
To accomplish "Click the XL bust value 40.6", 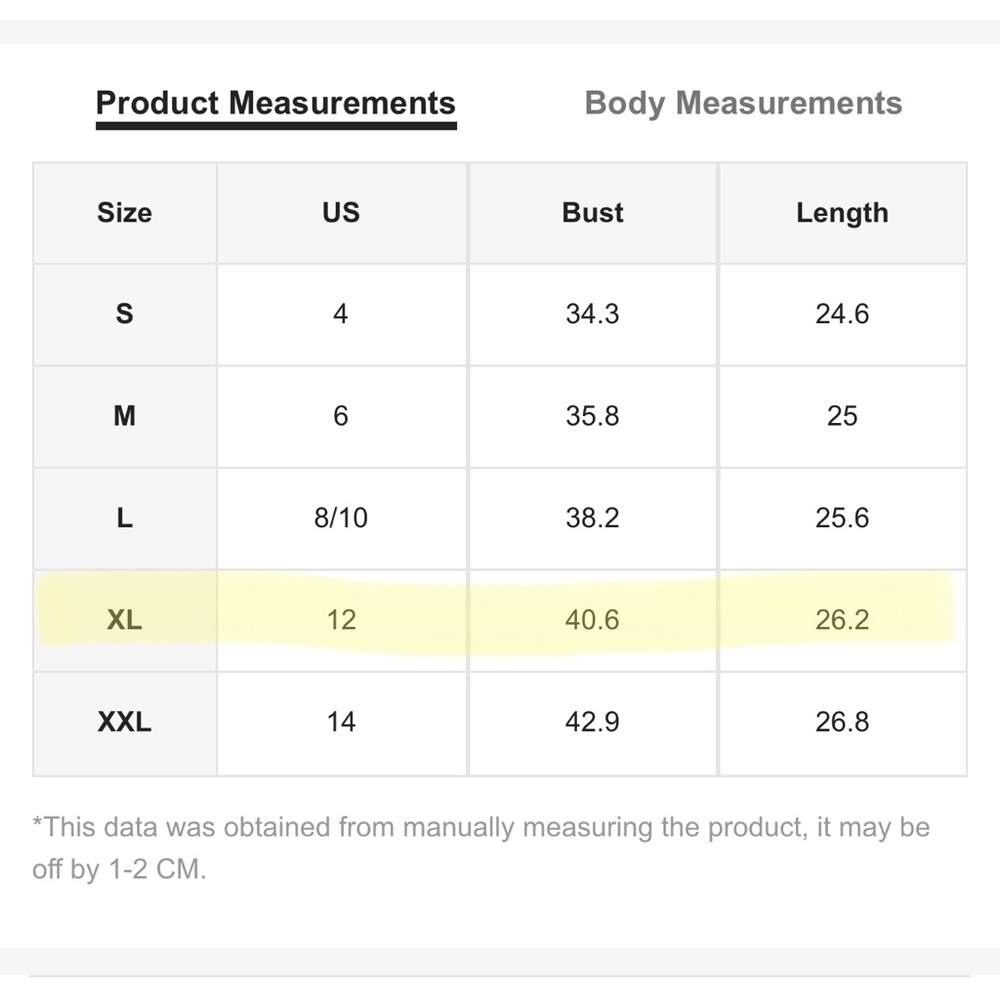I will pos(592,620).
